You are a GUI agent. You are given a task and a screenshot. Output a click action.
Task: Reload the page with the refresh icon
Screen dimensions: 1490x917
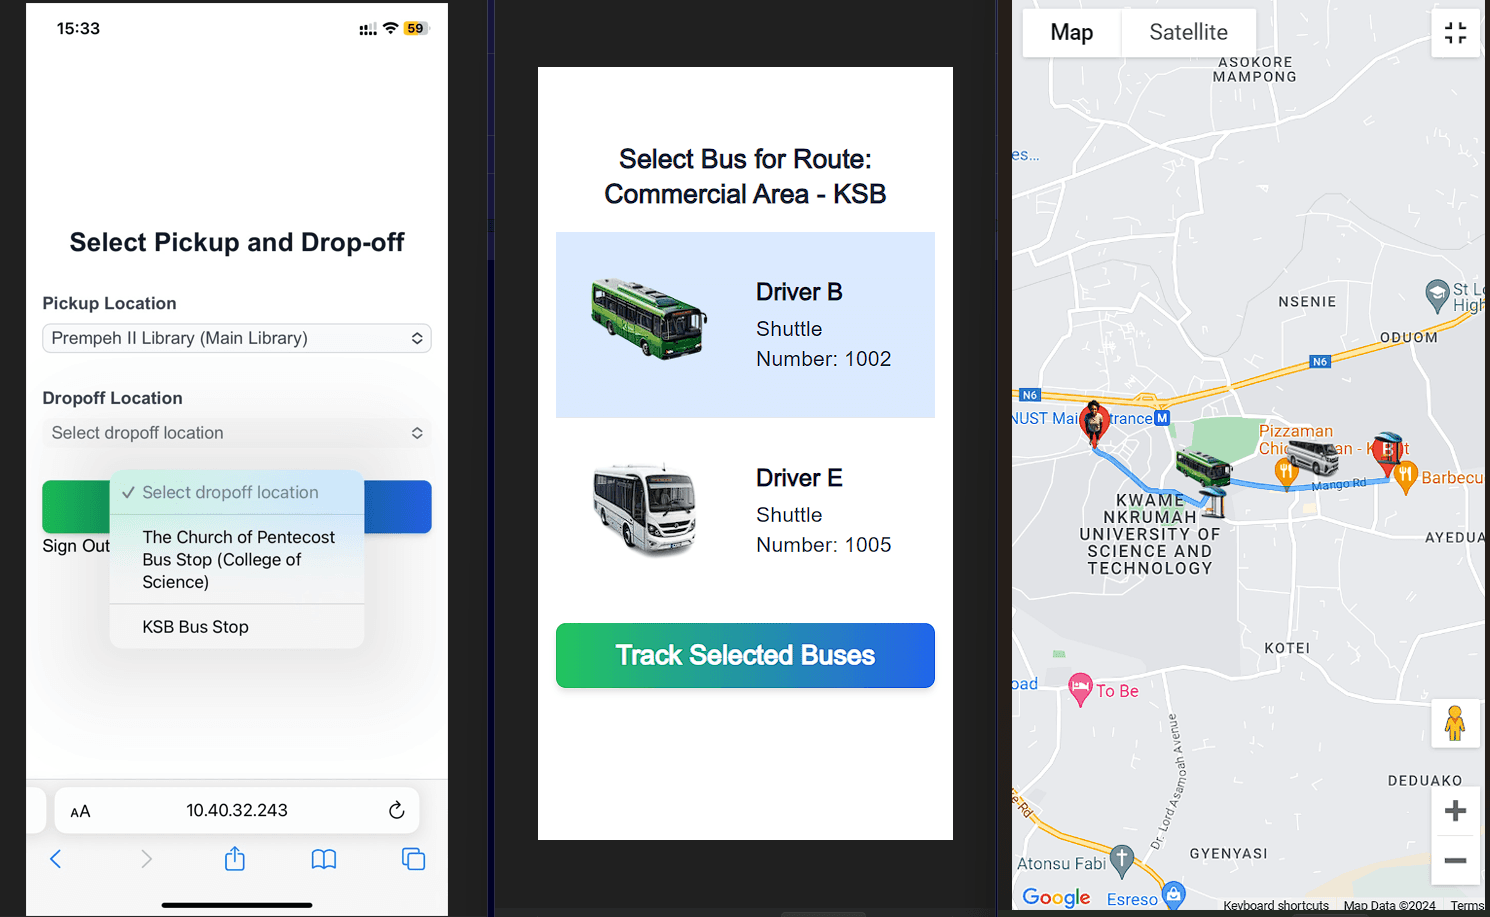(x=397, y=810)
